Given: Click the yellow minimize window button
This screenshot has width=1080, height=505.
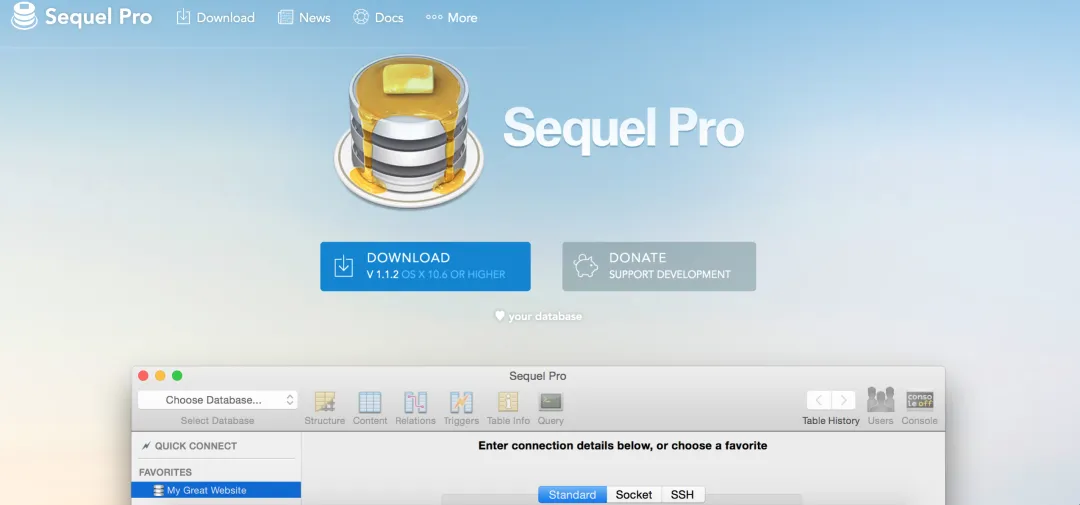Looking at the screenshot, I should click(160, 375).
